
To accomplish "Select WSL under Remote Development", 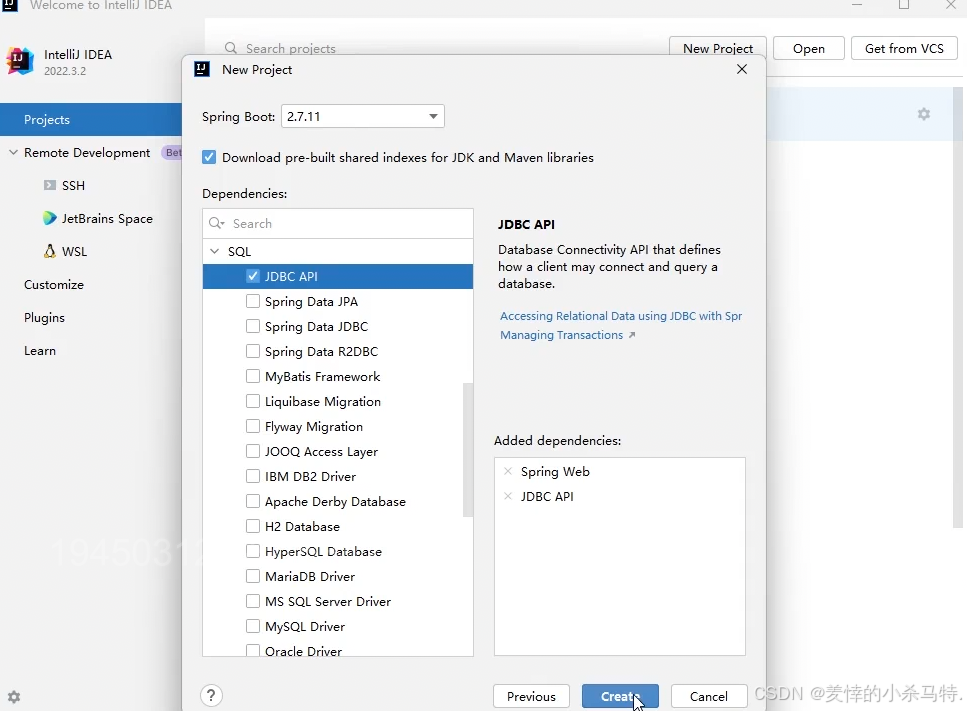I will [x=74, y=251].
